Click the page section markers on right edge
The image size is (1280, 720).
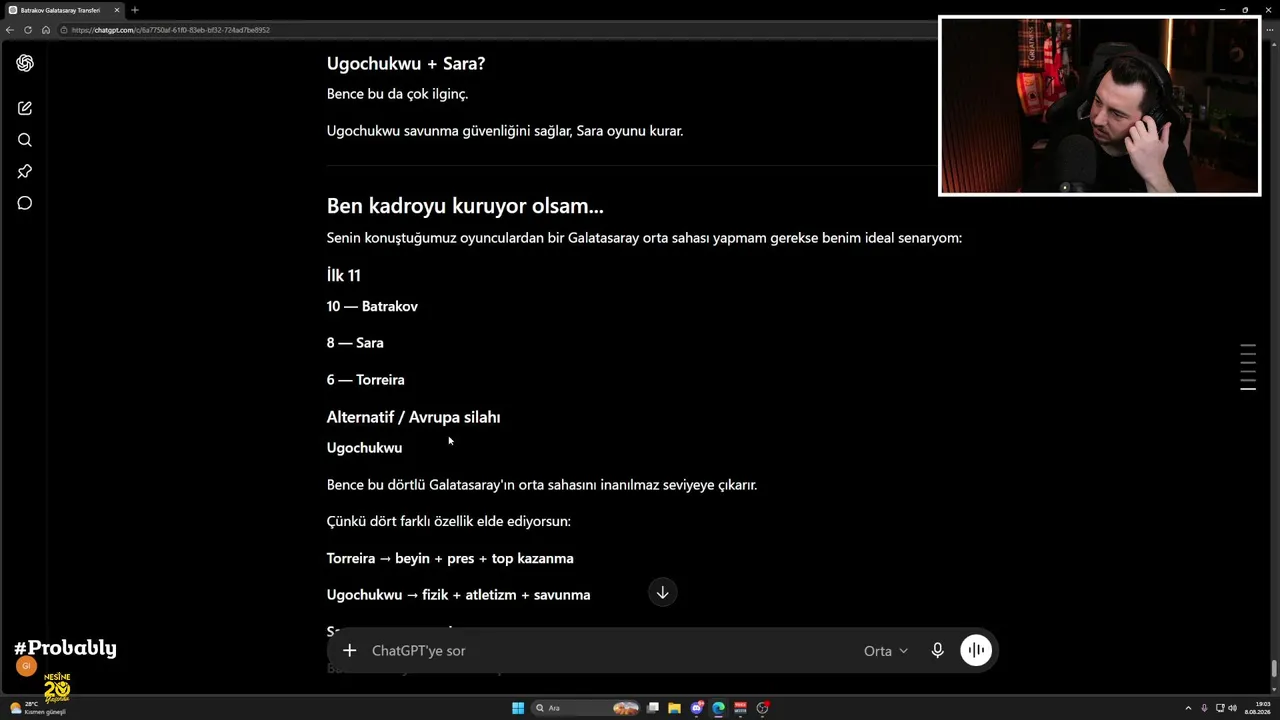tap(1248, 367)
